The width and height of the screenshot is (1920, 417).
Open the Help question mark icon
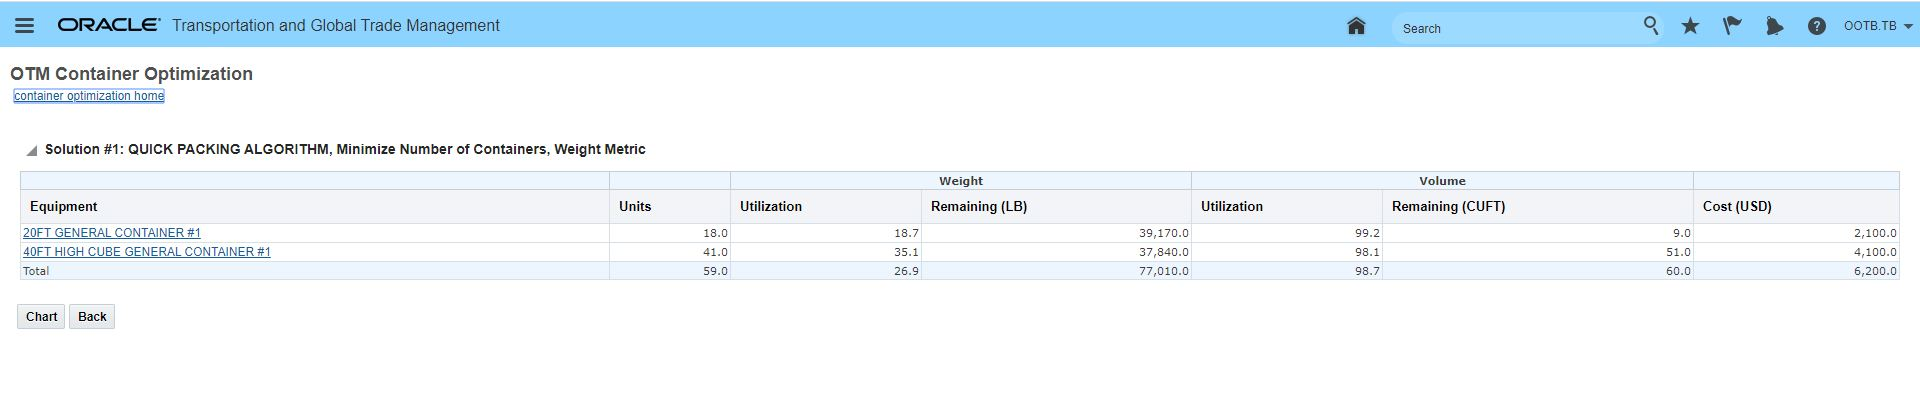[1816, 26]
